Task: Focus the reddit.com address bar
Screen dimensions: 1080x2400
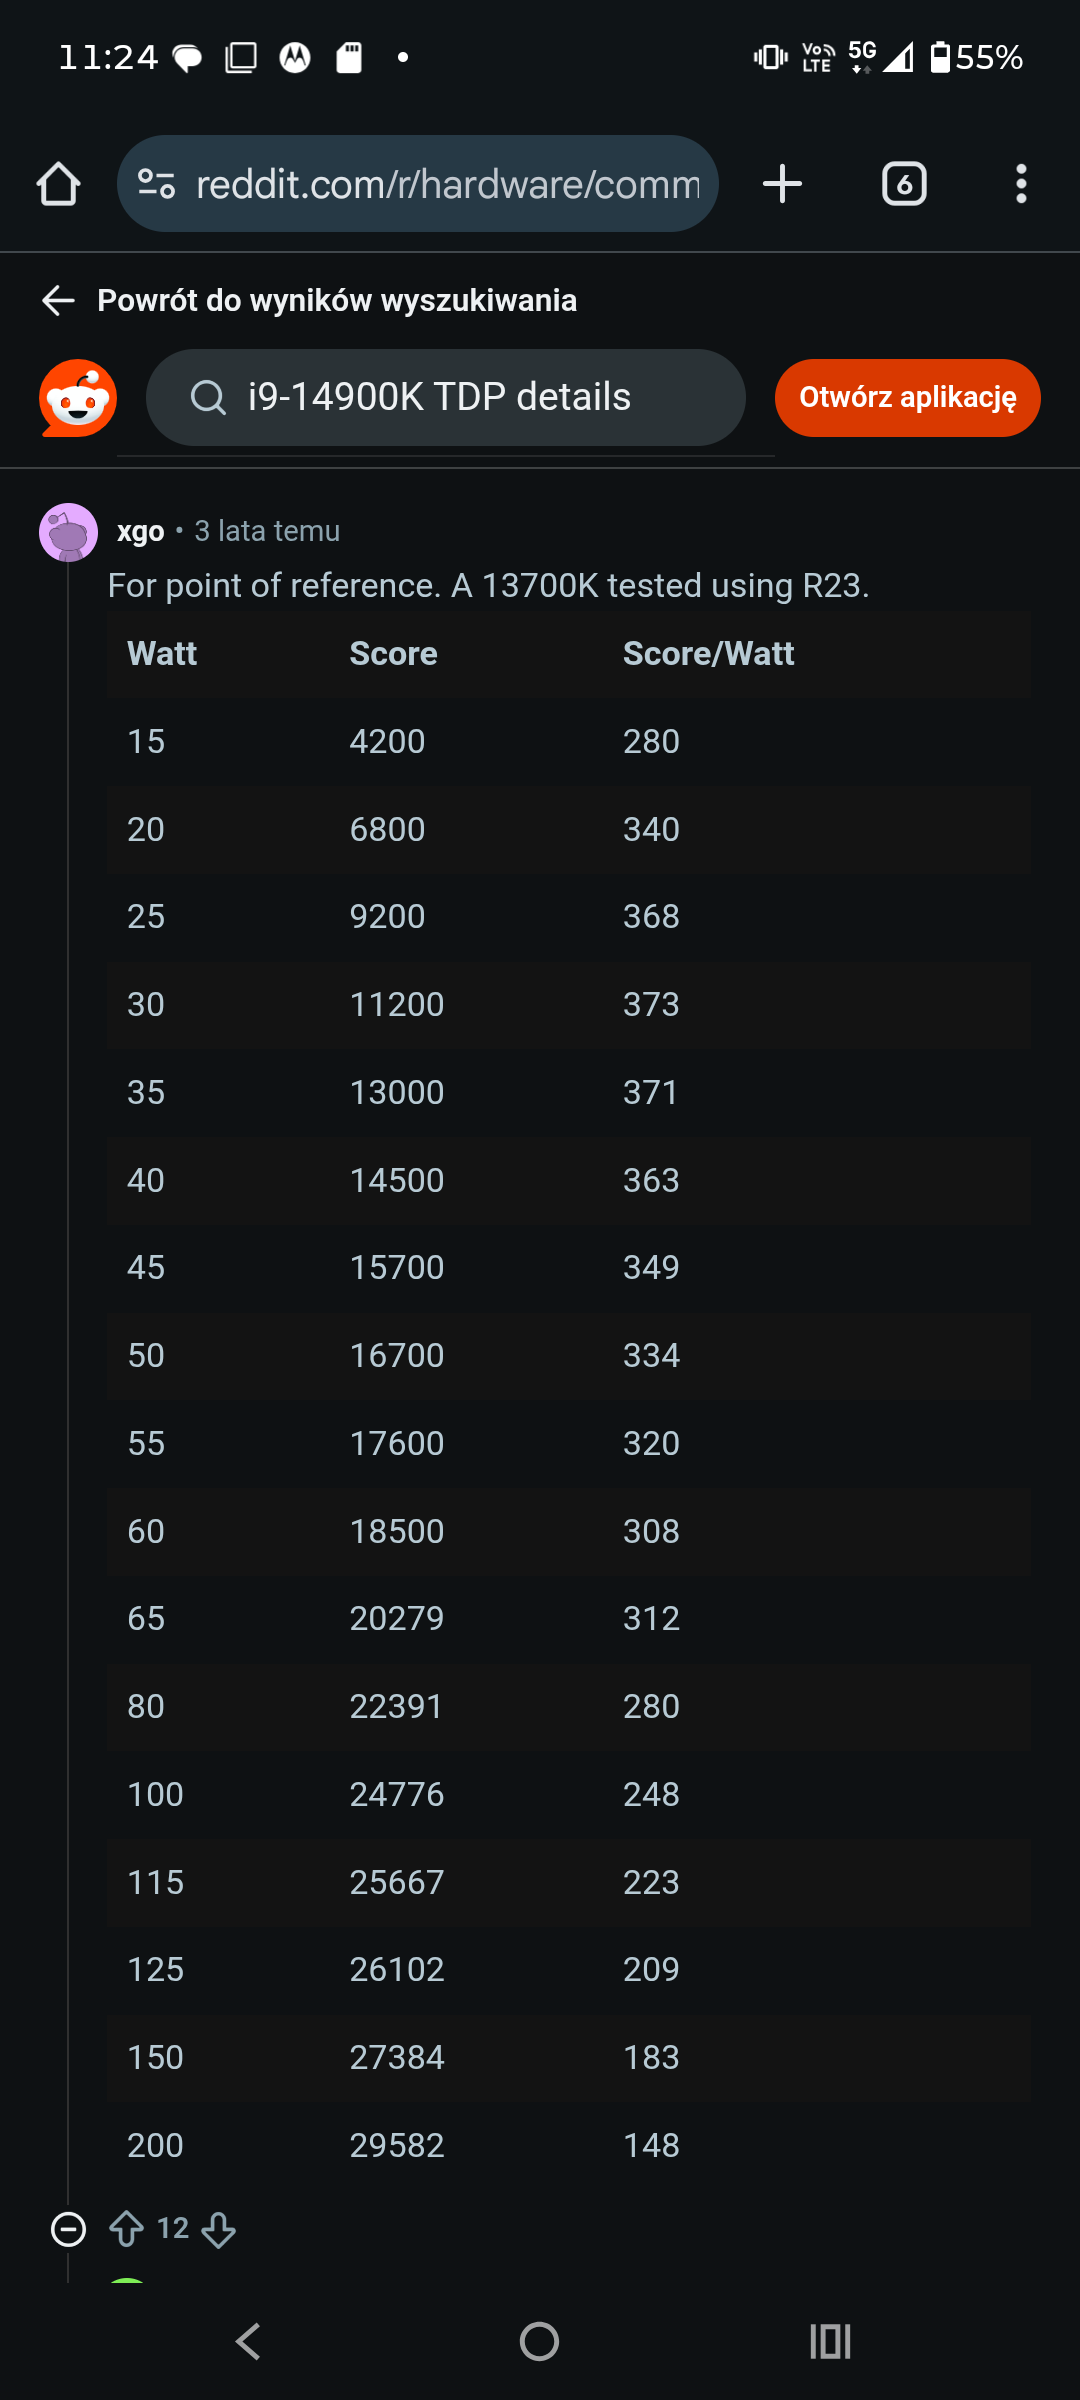Action: (x=418, y=184)
